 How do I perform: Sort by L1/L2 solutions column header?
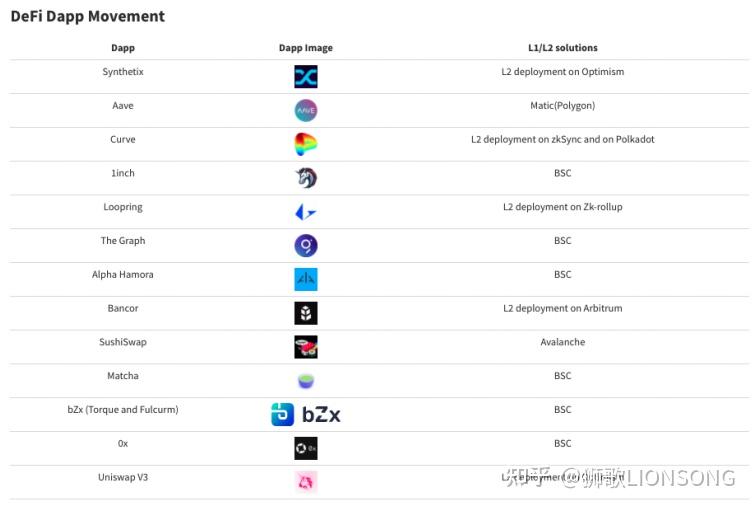coord(563,48)
